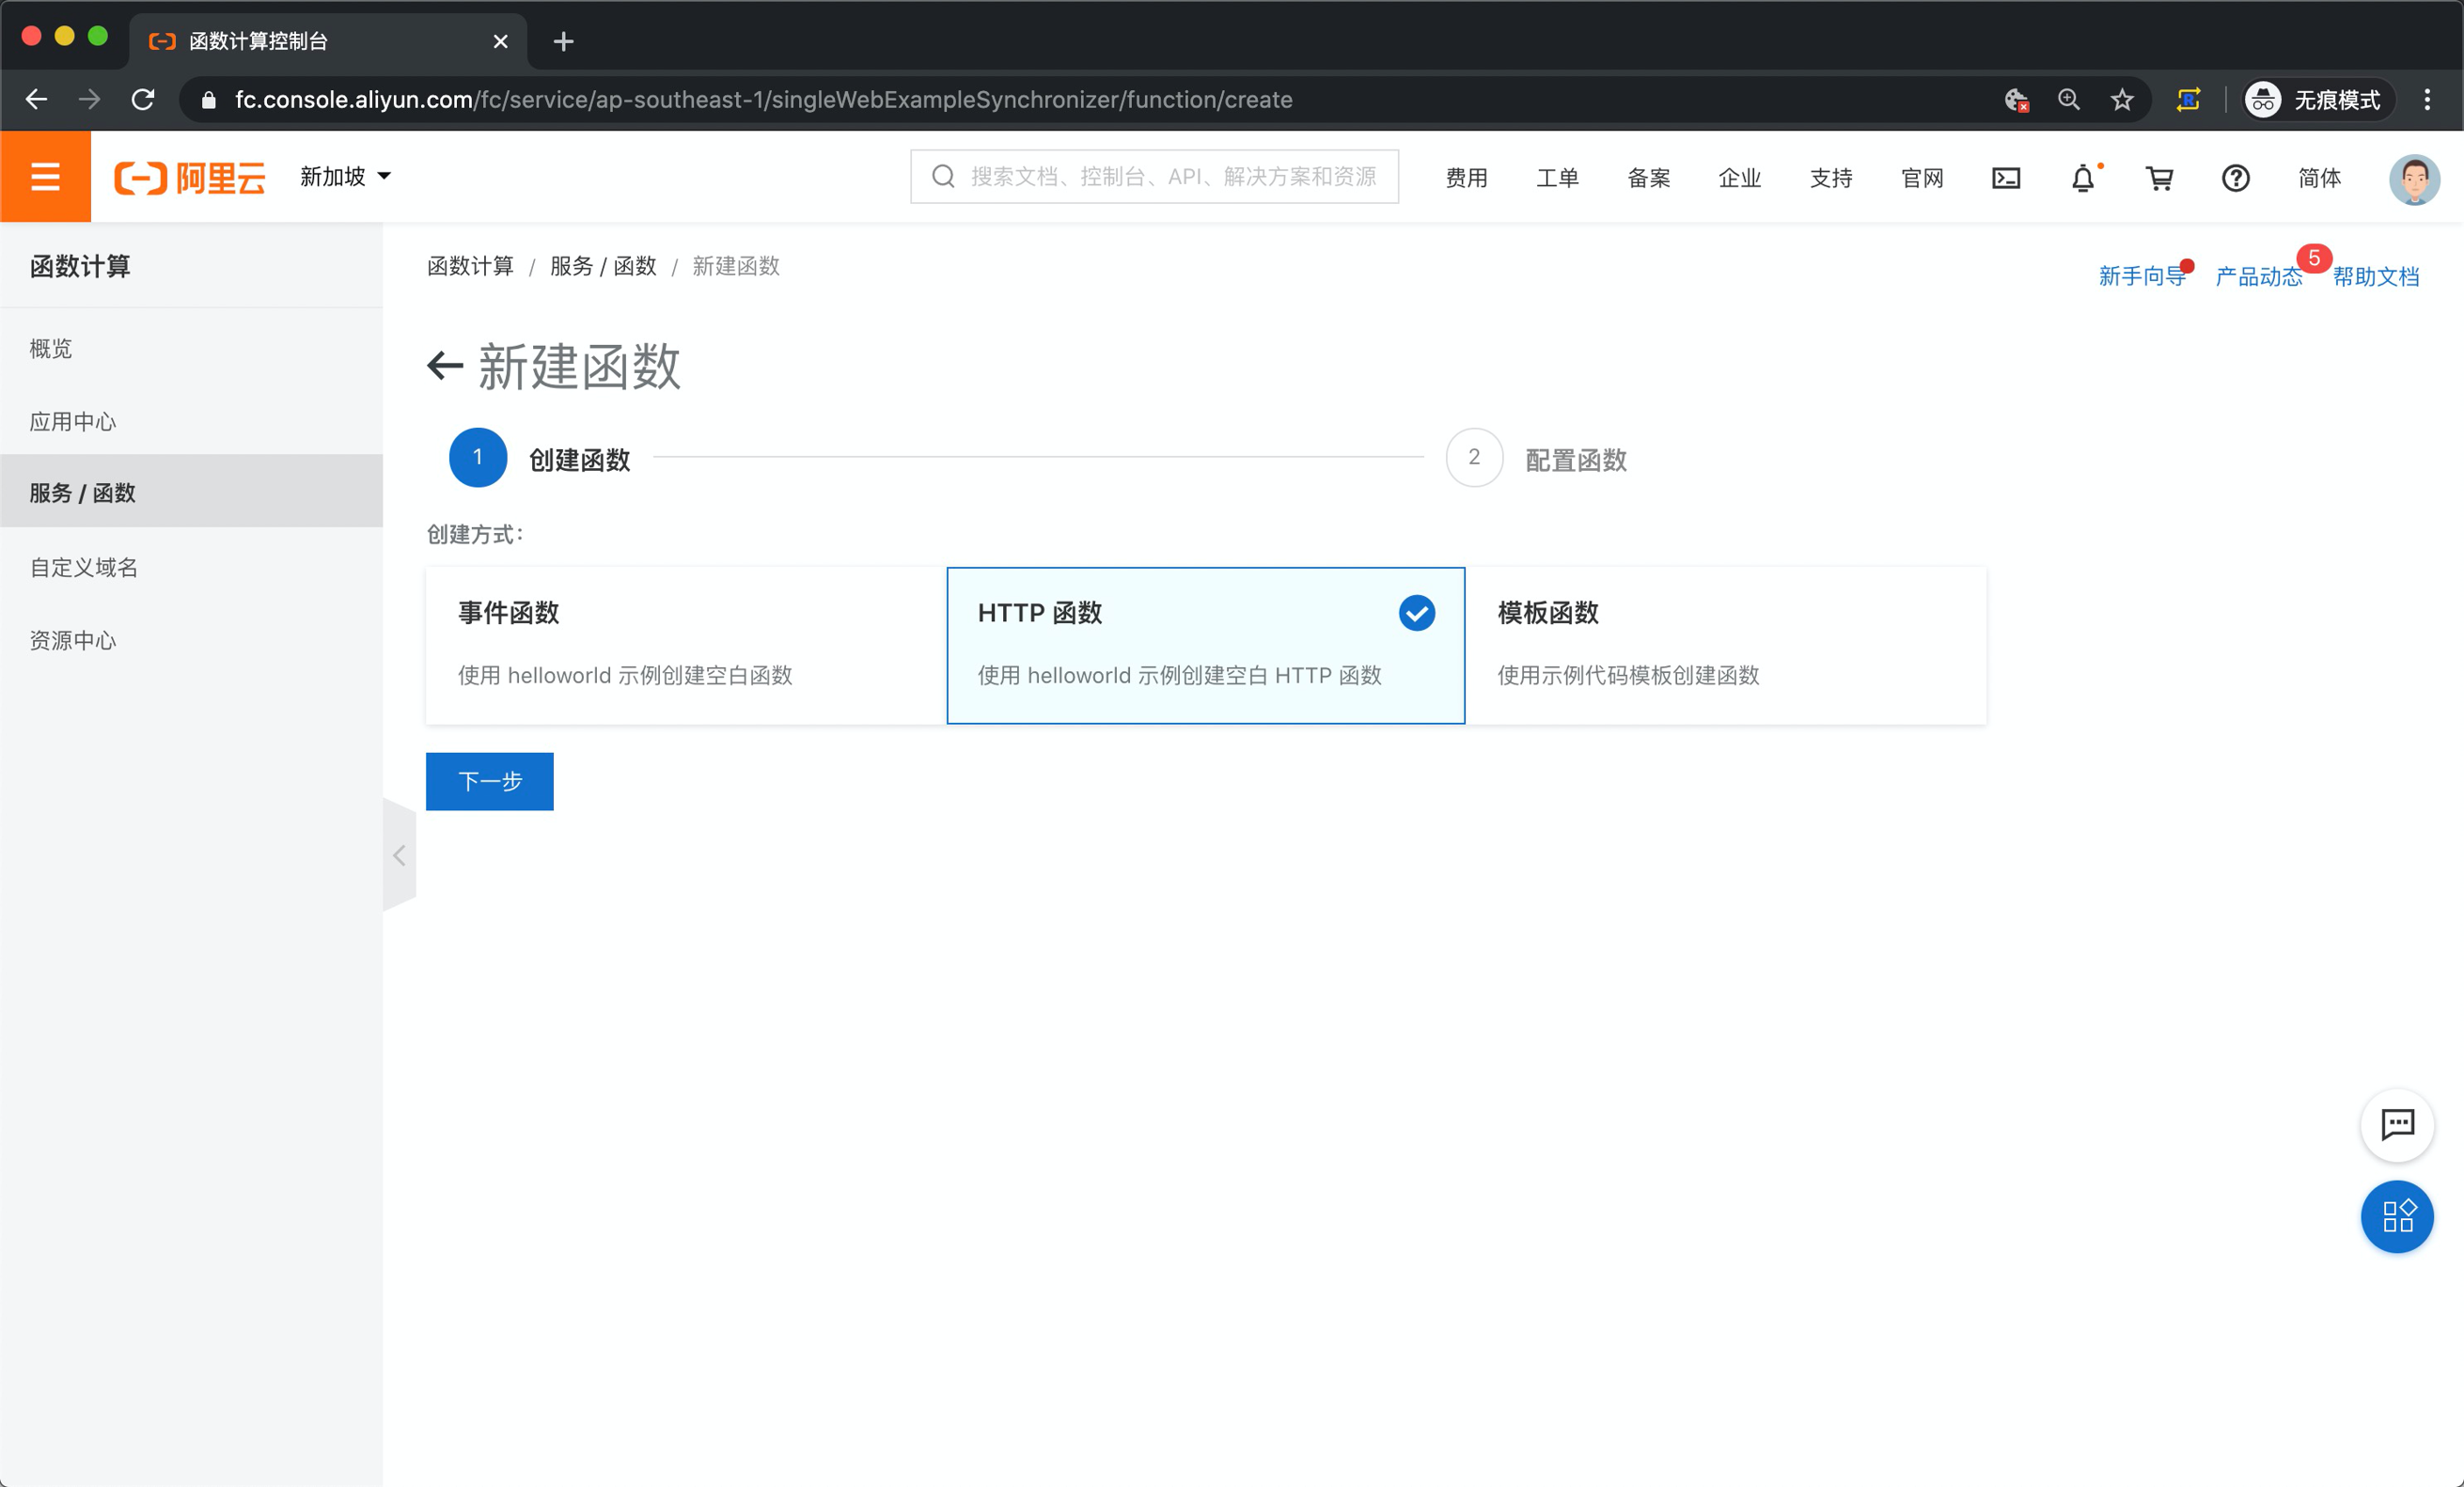Image resolution: width=2464 pixels, height=1487 pixels.
Task: Select the 事件函数 creation option
Action: [x=685, y=645]
